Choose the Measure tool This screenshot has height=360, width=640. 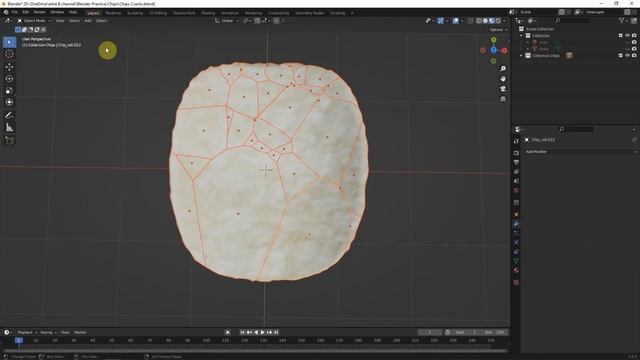point(9,128)
